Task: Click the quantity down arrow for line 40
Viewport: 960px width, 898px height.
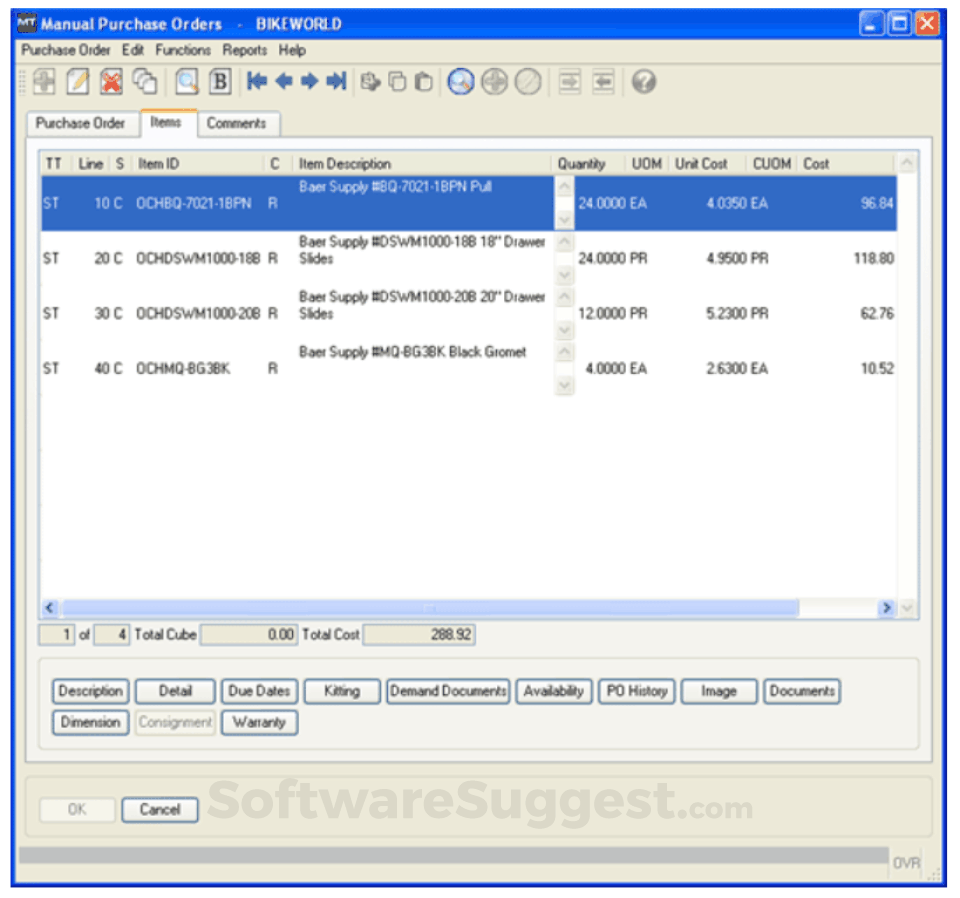Action: (563, 383)
